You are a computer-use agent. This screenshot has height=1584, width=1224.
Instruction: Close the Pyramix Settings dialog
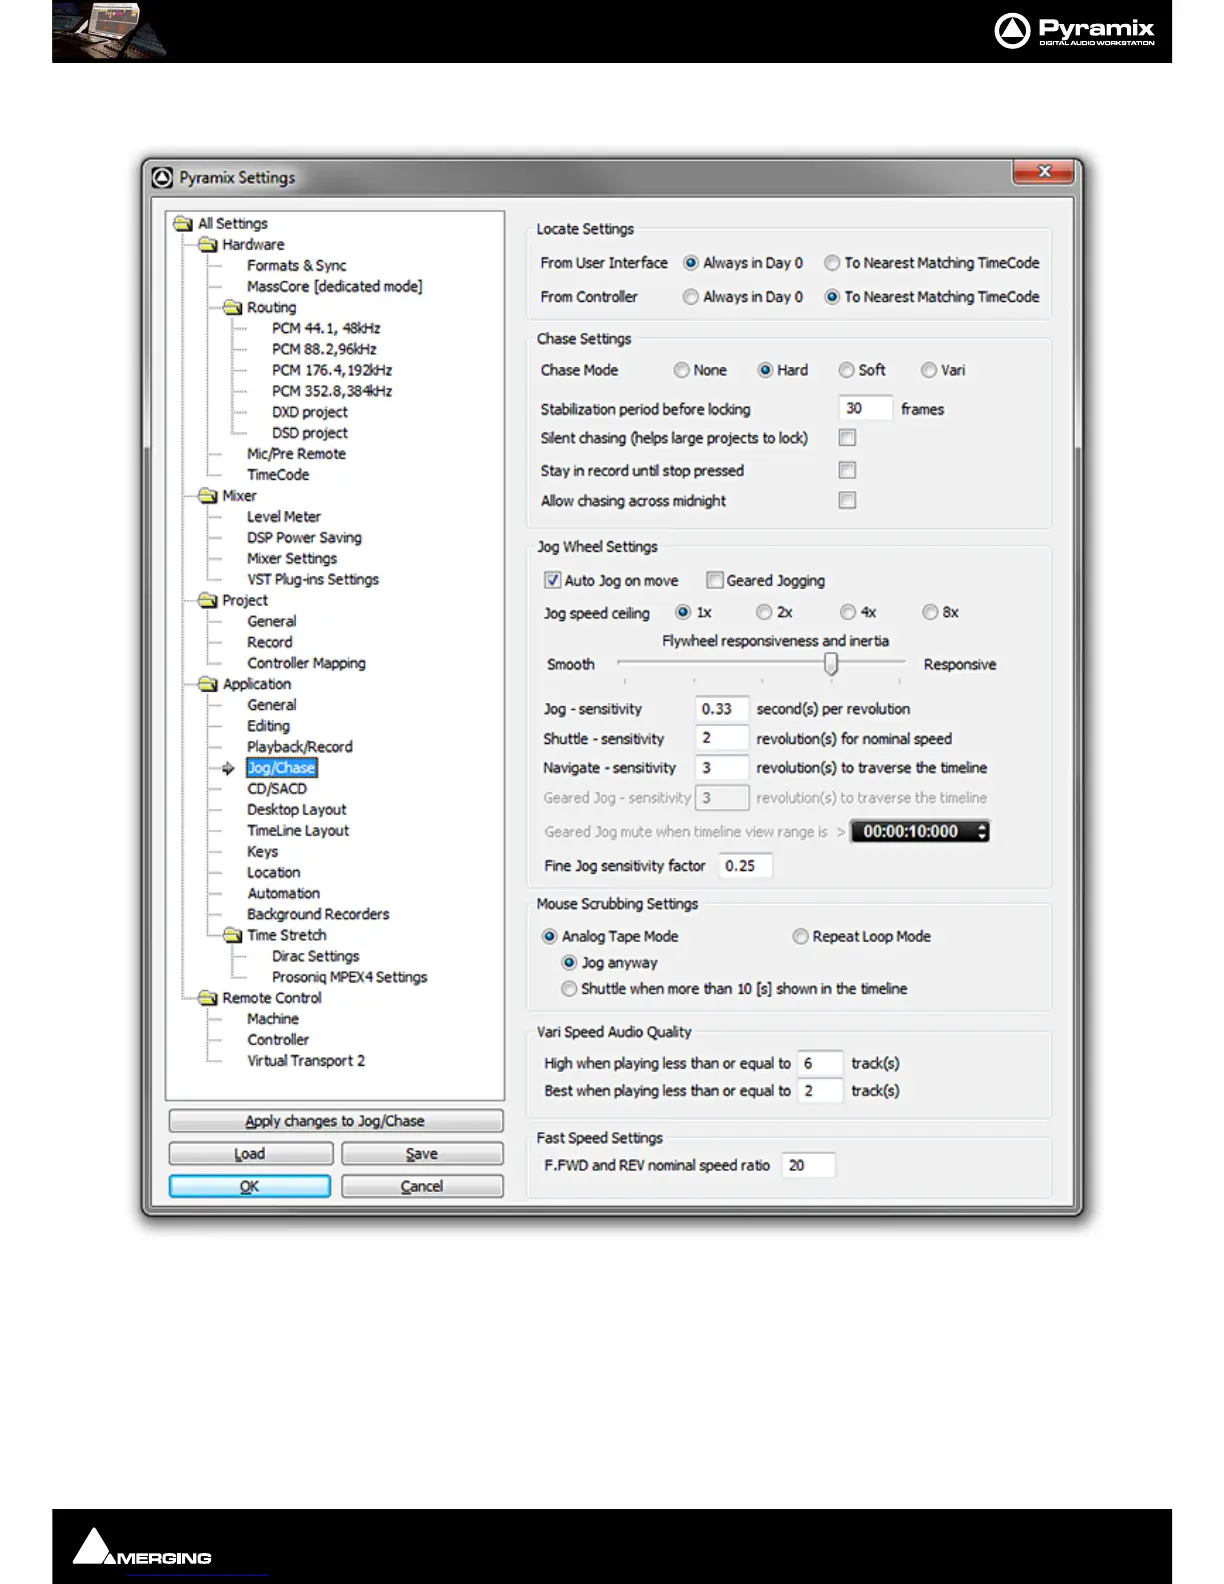click(1043, 172)
